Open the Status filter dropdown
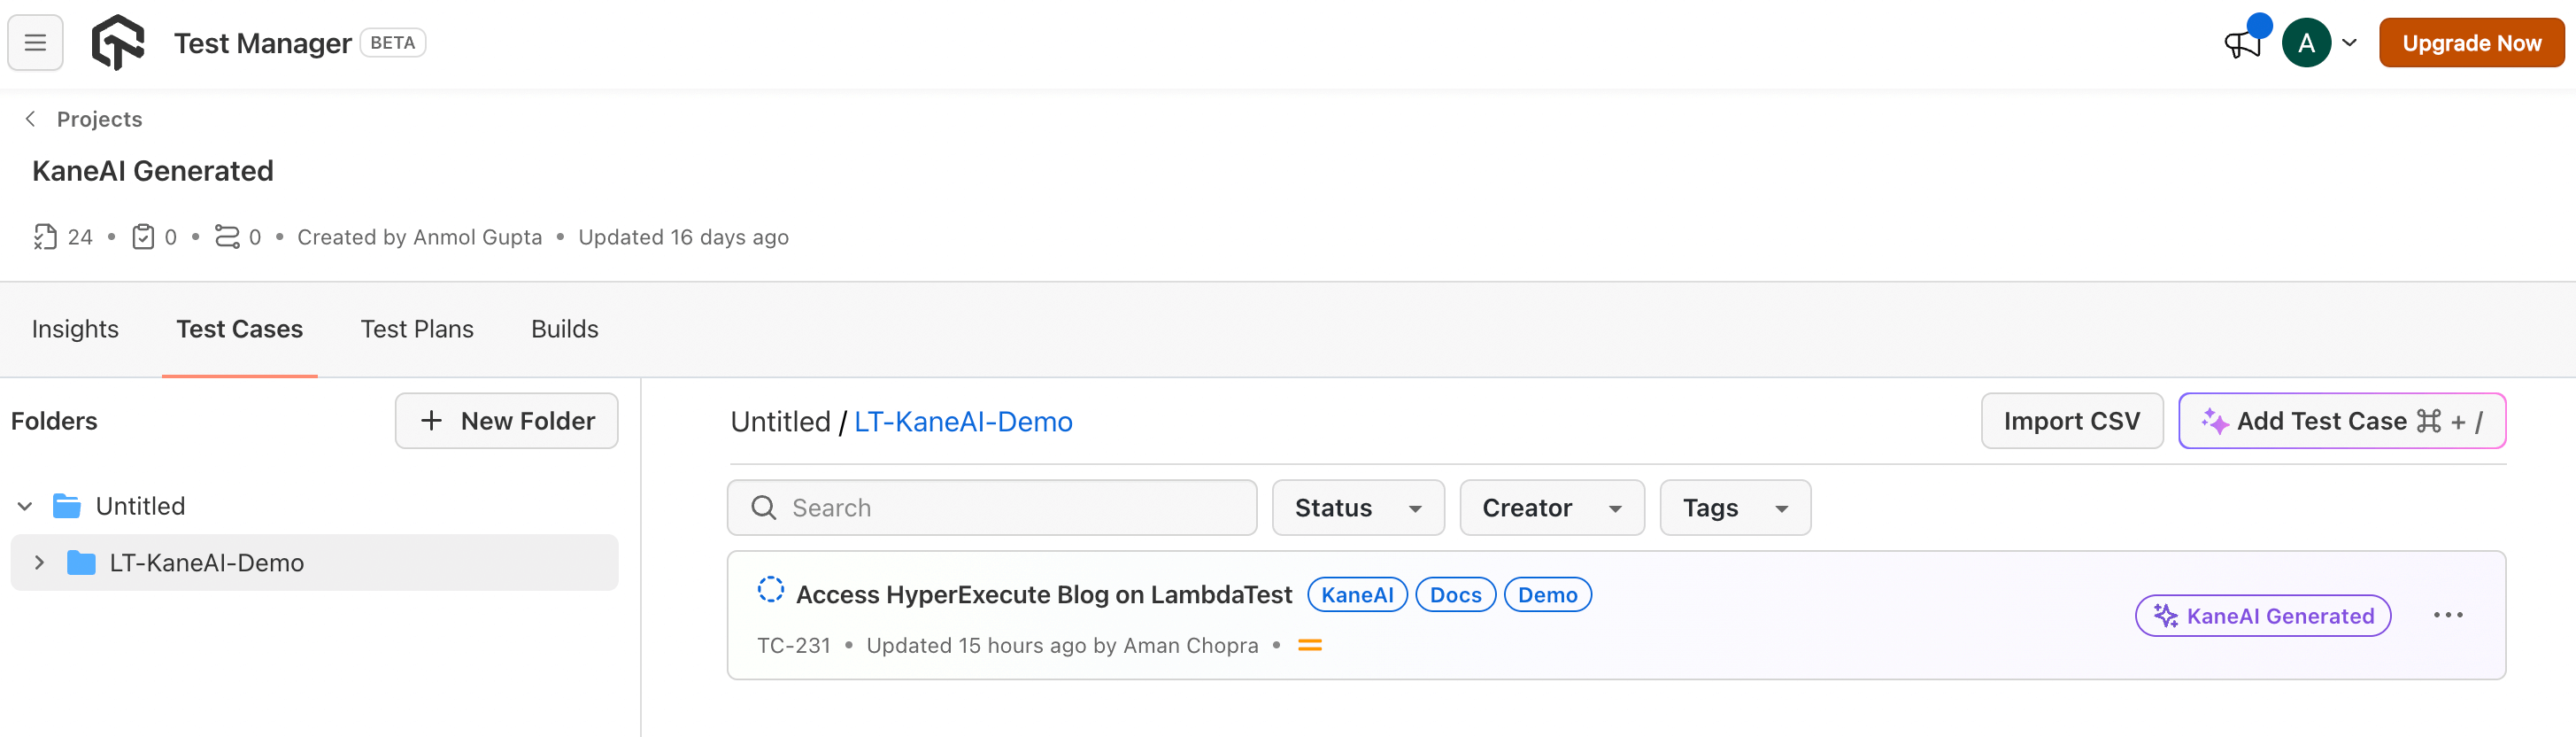This screenshot has width=2576, height=737. pos(1357,508)
